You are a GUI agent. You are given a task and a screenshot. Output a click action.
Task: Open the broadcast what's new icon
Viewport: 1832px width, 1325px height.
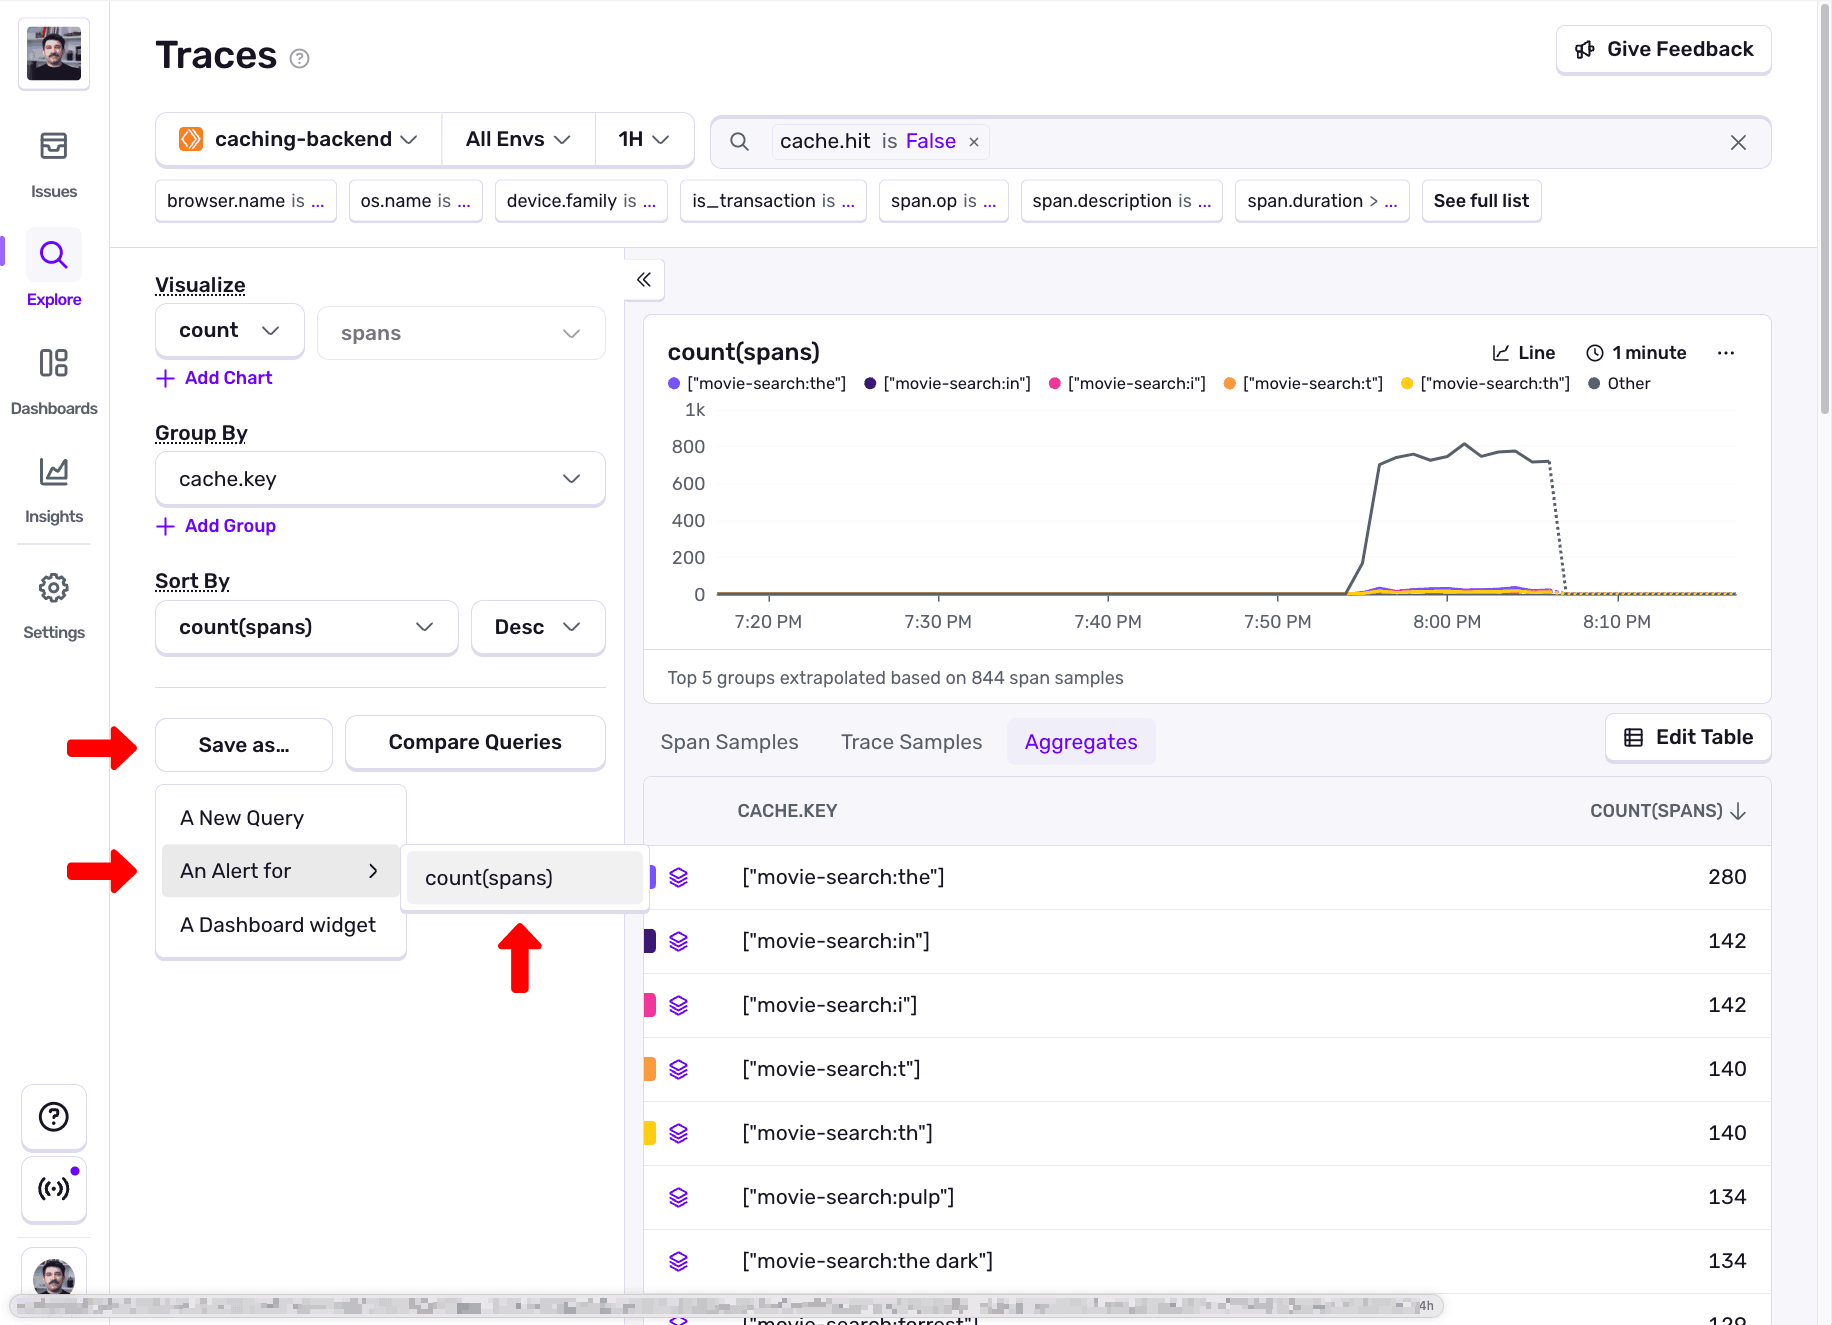coord(54,1188)
